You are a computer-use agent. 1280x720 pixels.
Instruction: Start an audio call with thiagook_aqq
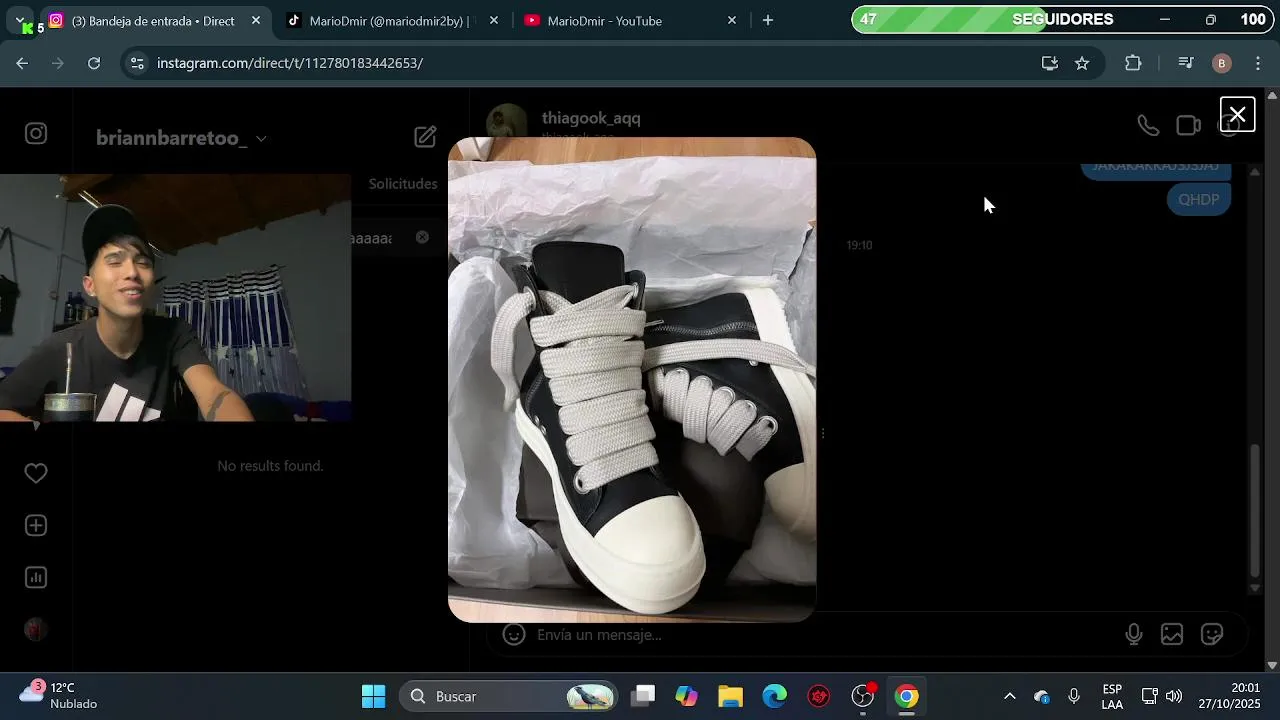point(1148,125)
